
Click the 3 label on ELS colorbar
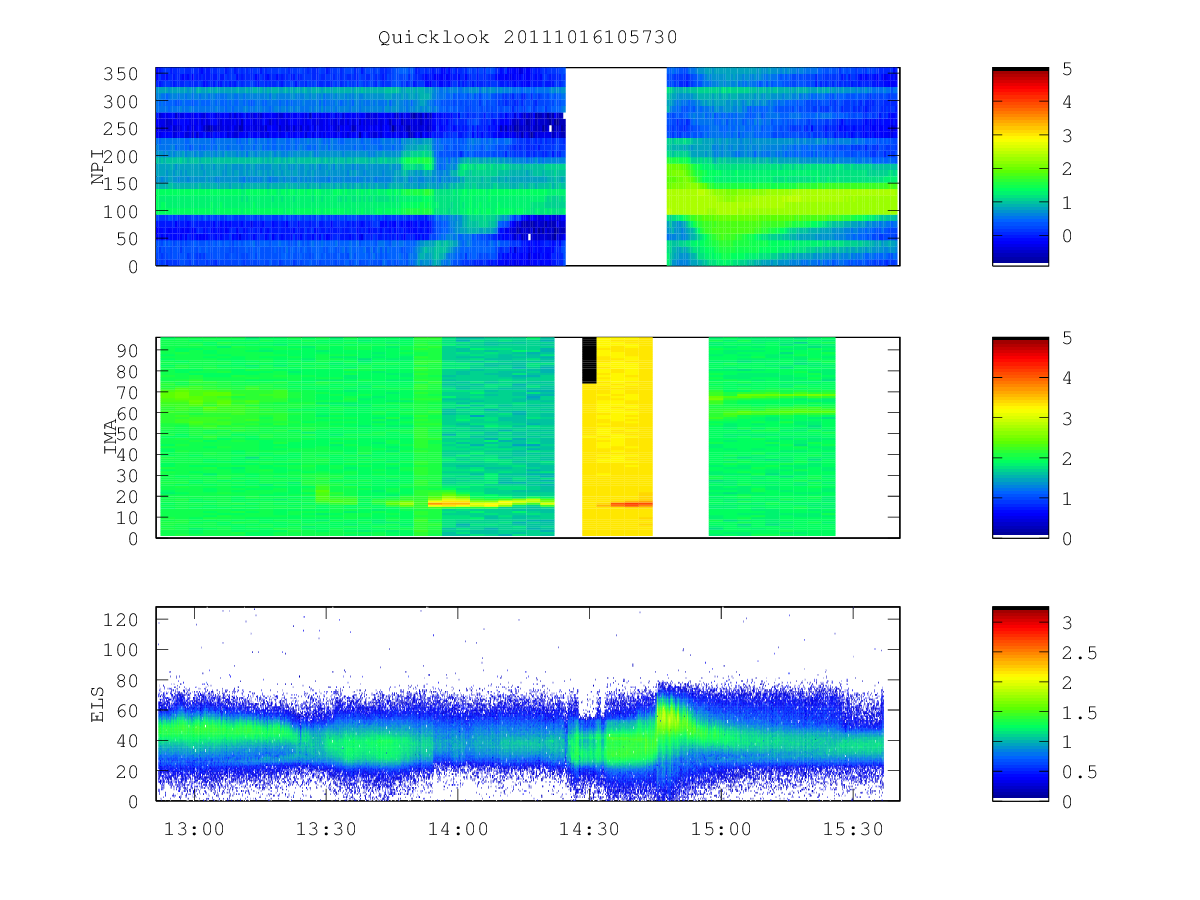tap(1066, 623)
